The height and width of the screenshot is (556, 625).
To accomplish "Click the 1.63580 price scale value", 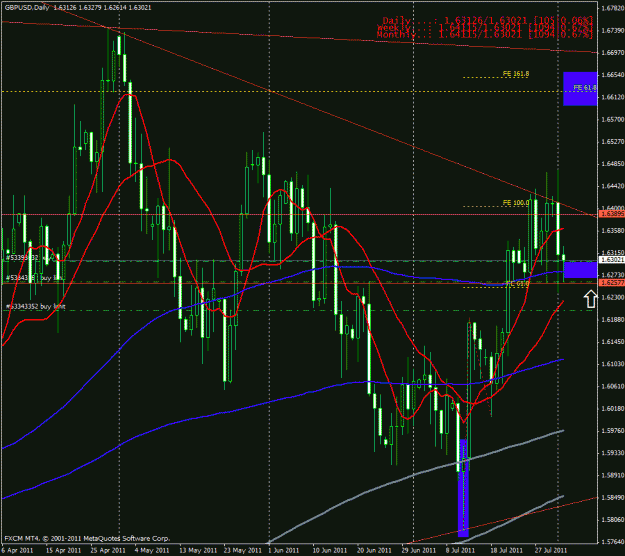I will (612, 230).
